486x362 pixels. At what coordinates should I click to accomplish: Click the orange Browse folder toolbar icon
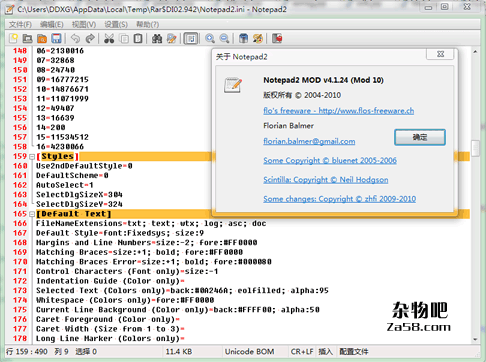[42, 39]
